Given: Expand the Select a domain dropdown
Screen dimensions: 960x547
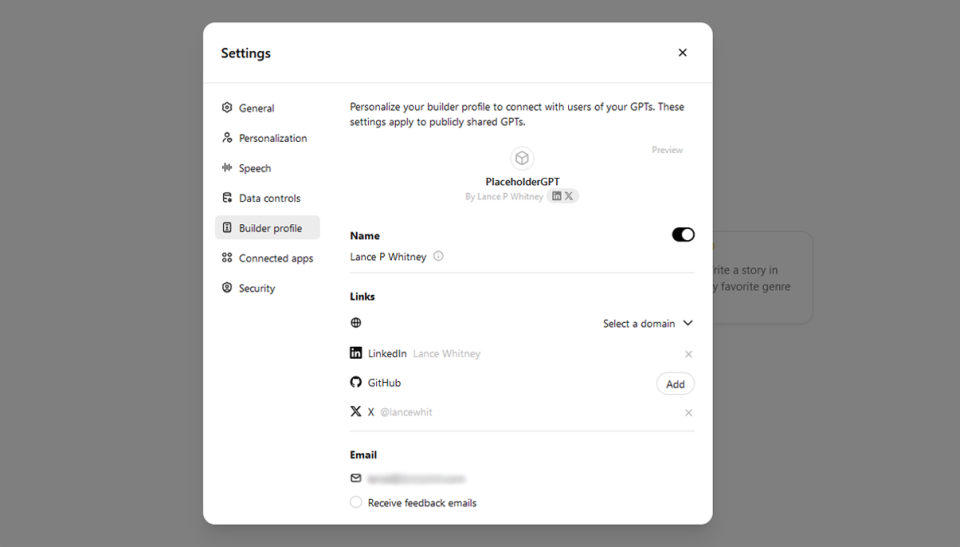Looking at the screenshot, I should click(x=648, y=324).
